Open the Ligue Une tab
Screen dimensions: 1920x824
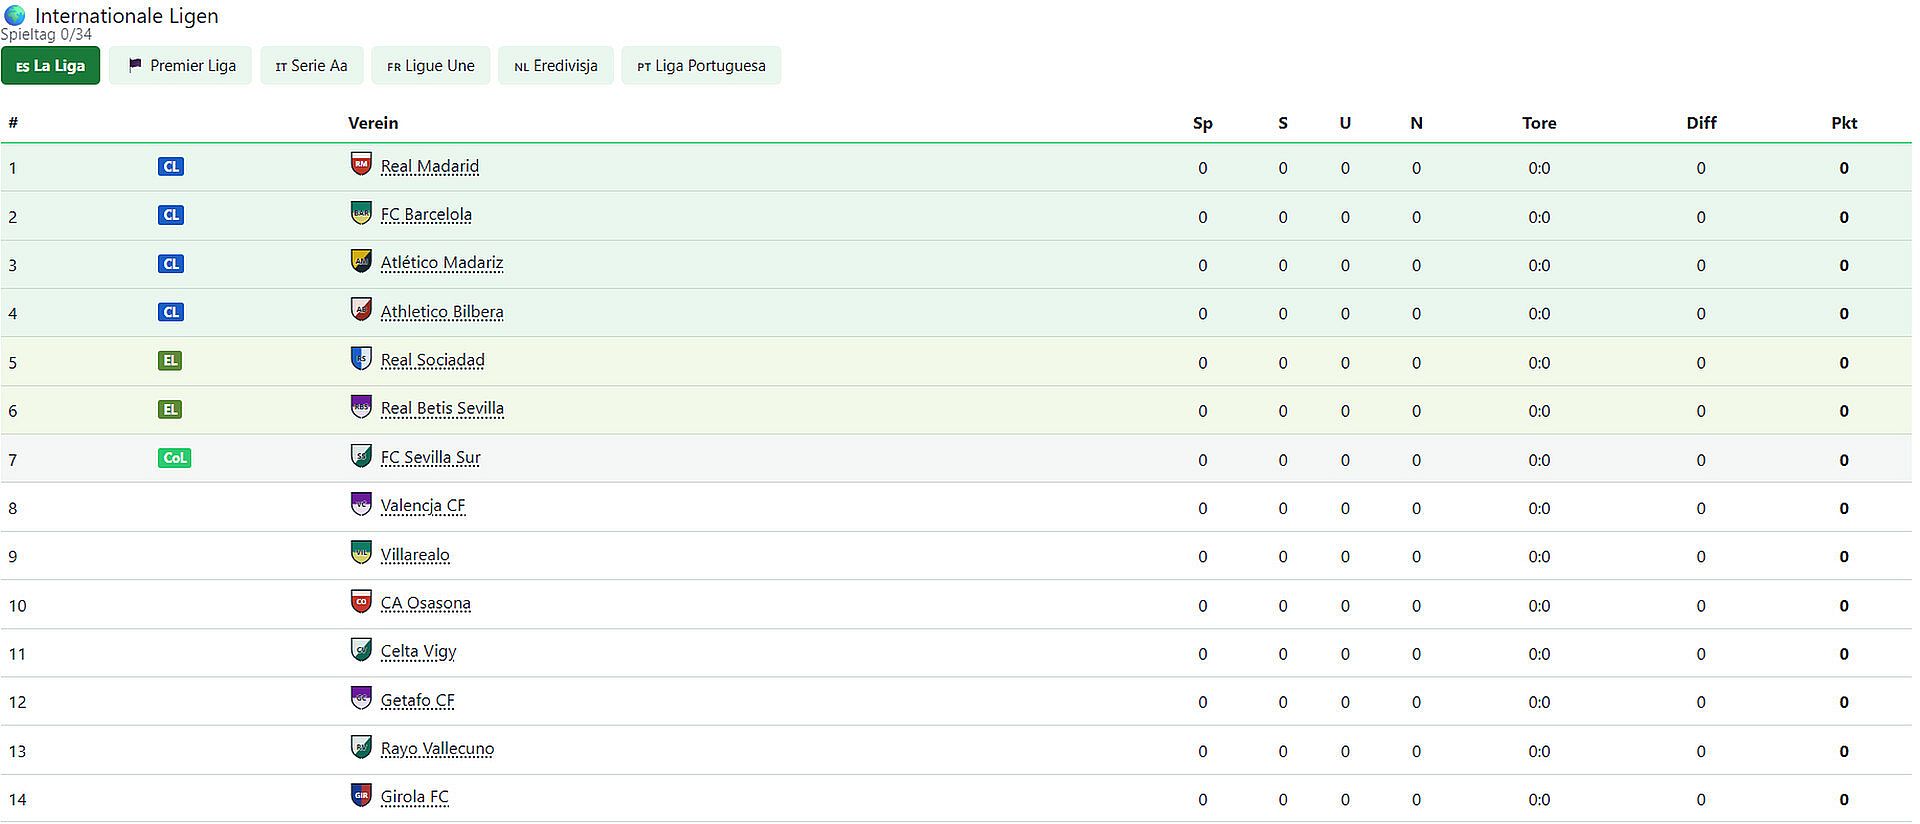click(x=431, y=66)
